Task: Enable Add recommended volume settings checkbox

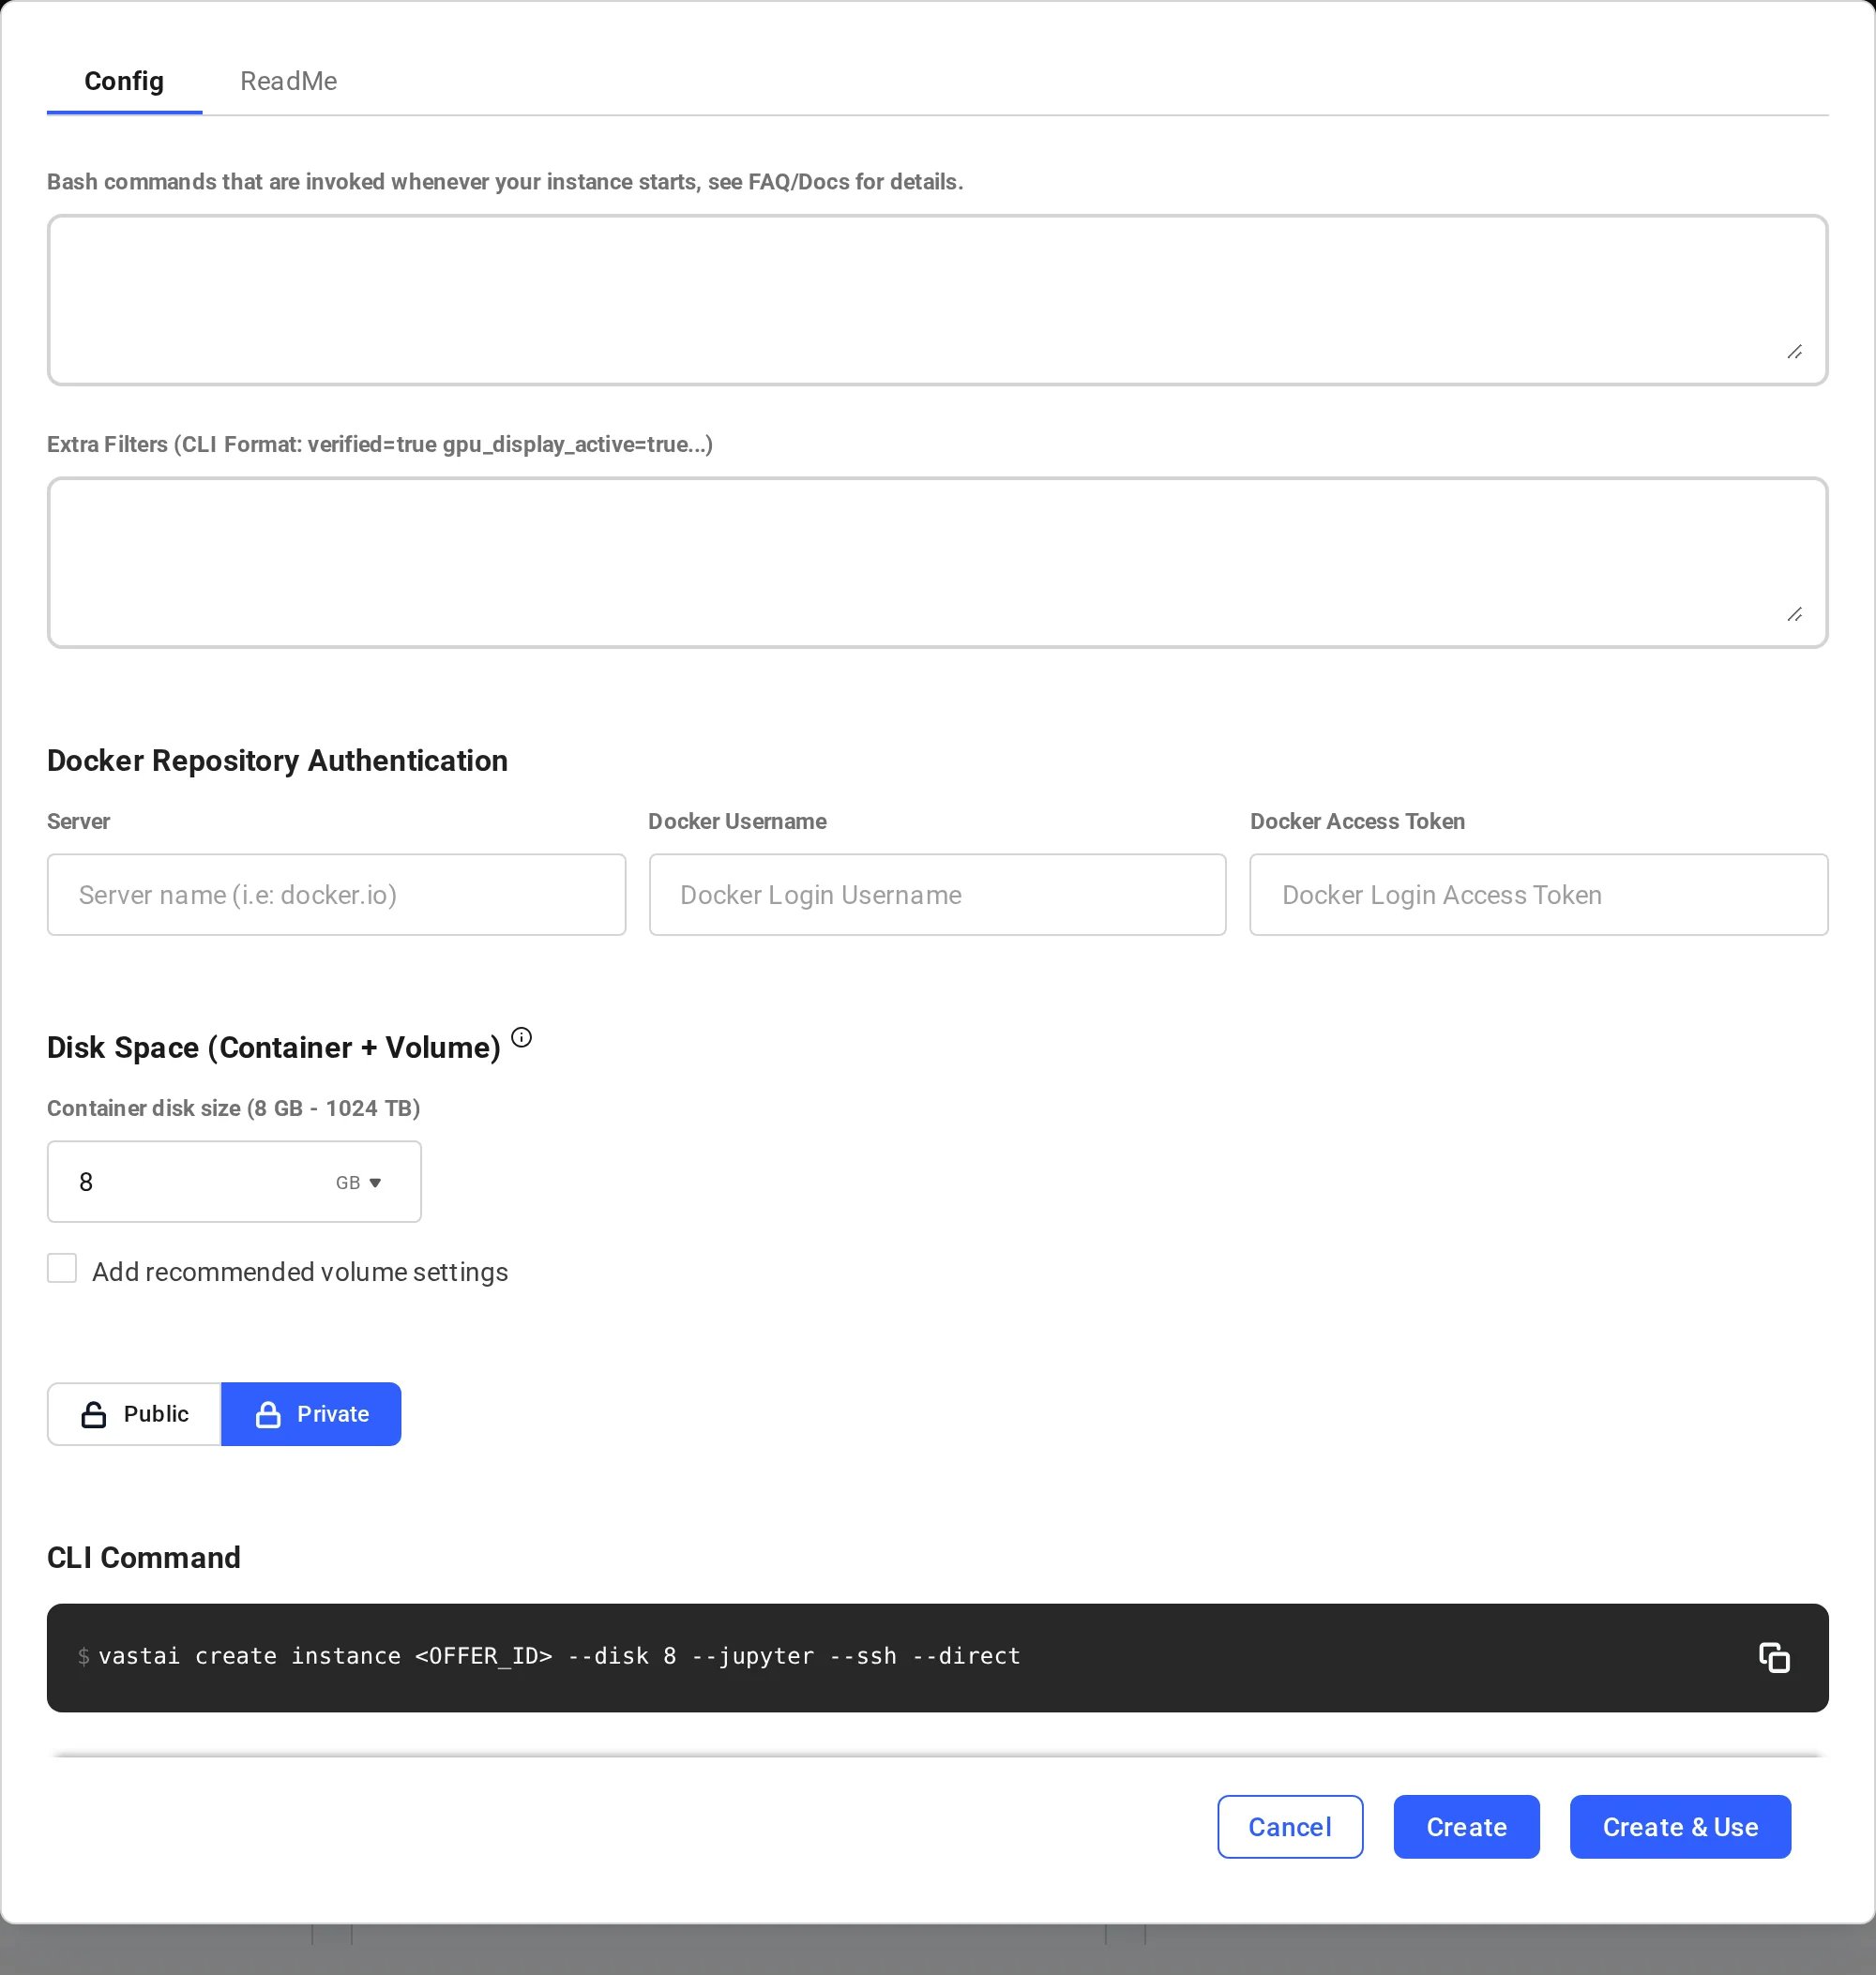Action: 62,1268
